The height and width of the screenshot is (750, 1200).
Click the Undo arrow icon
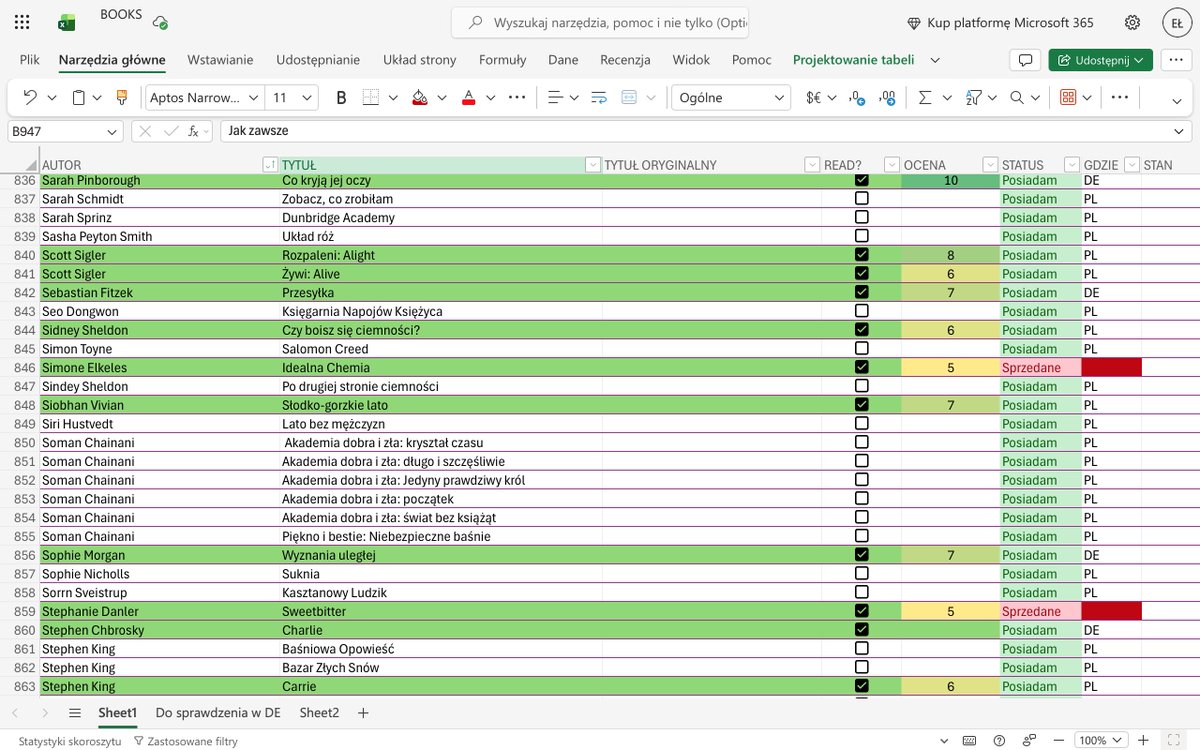[30, 97]
